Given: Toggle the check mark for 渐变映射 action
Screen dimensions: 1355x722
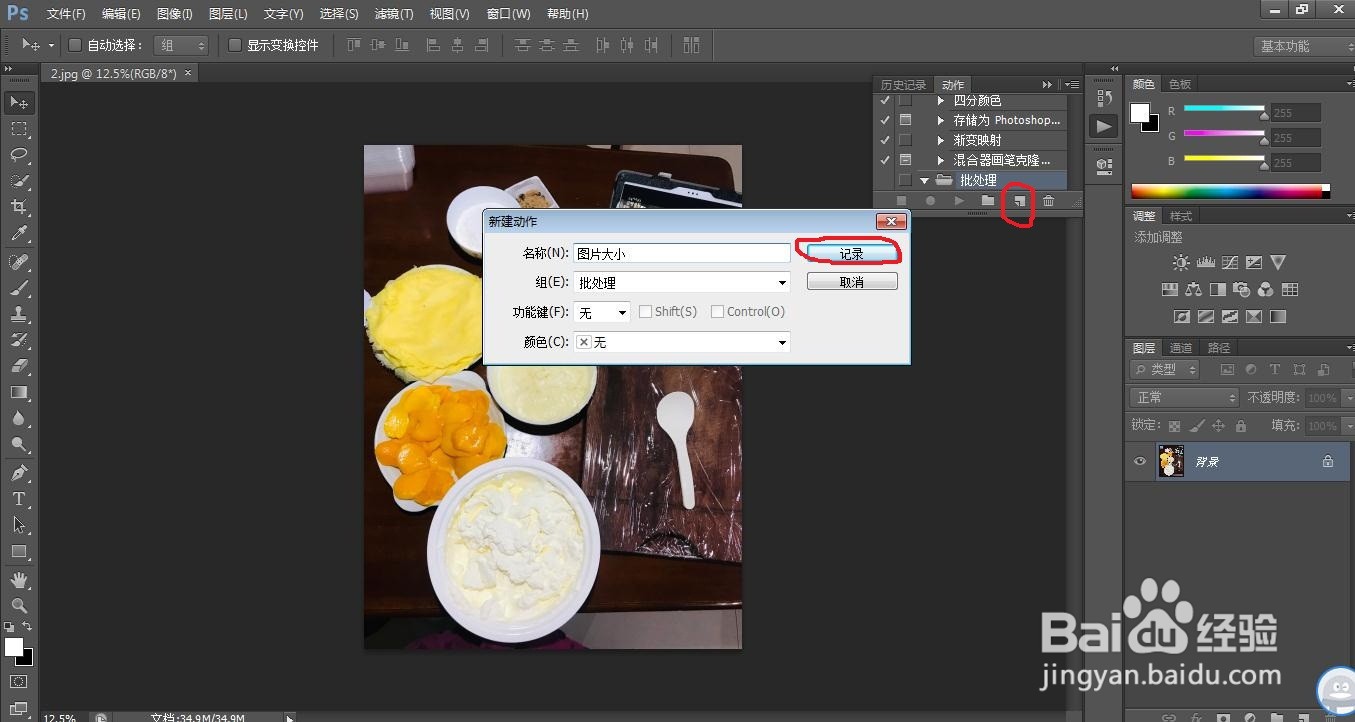Looking at the screenshot, I should click(885, 140).
